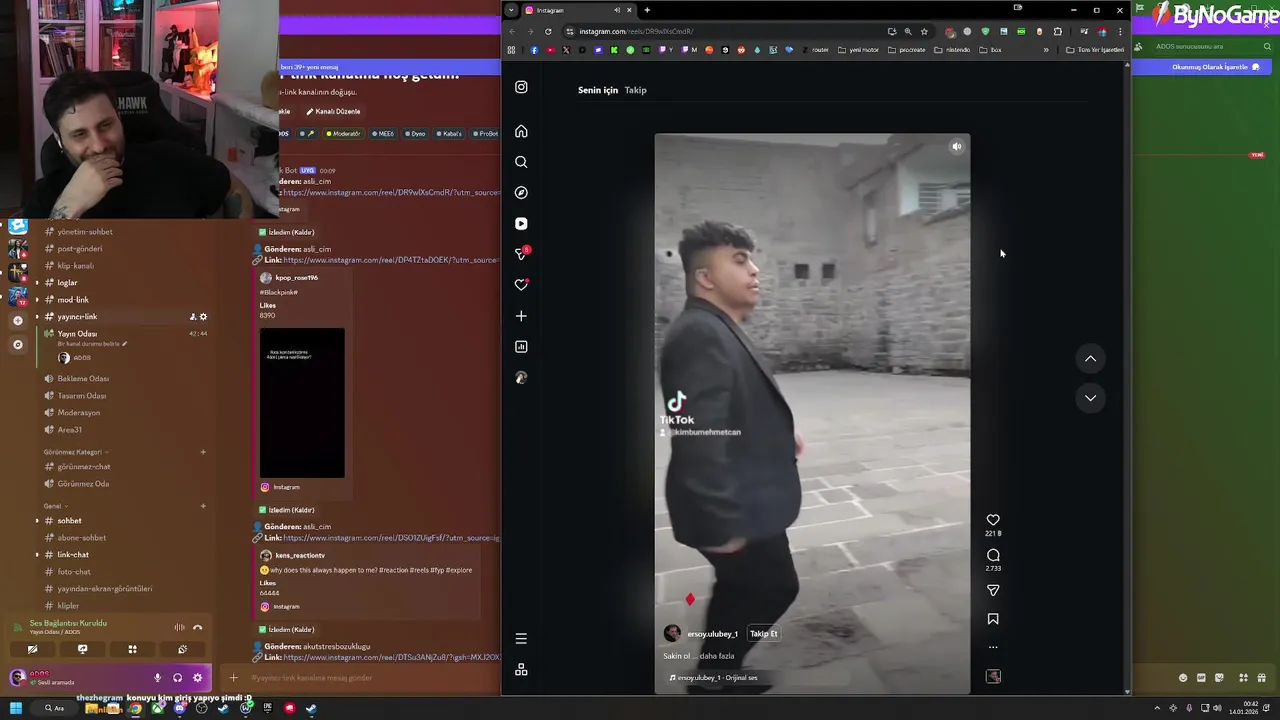Screen dimensions: 1280x720
Task: Share the reel via the send icon
Action: [x=993, y=590]
